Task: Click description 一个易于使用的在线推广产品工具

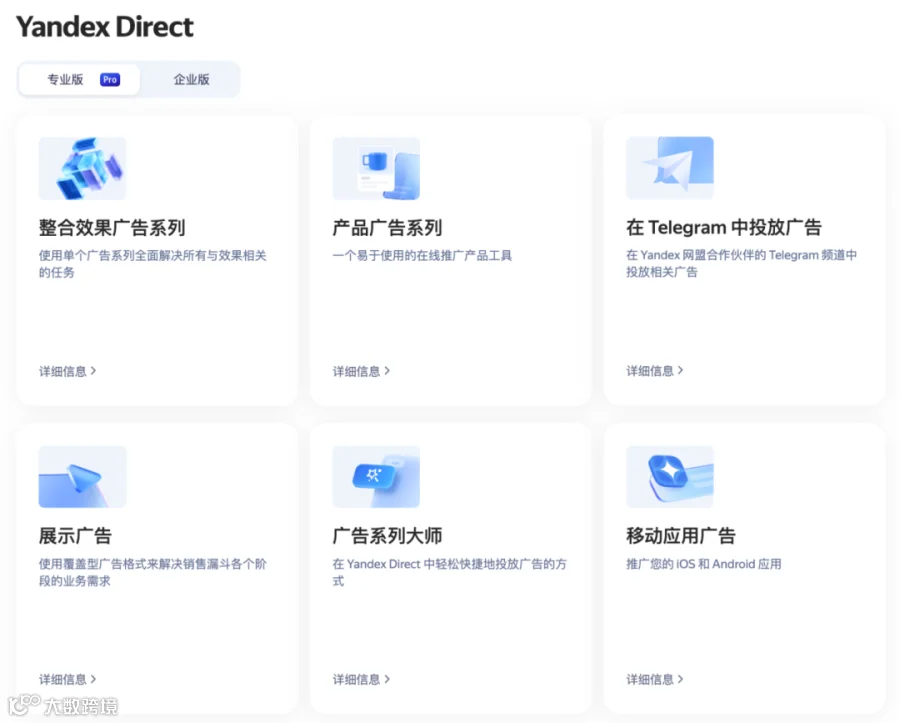Action: pos(422,255)
